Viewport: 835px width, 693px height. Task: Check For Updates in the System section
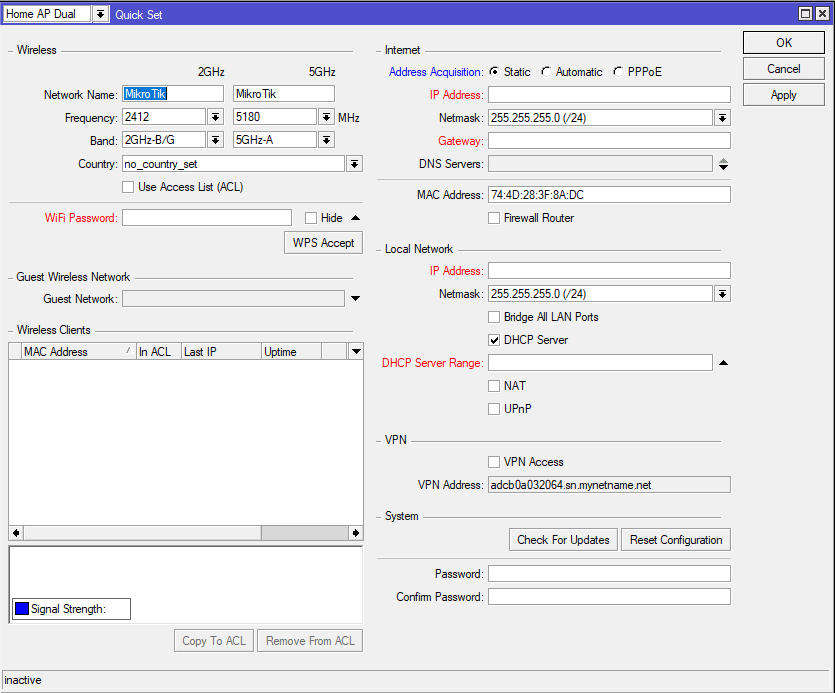pyautogui.click(x=562, y=539)
